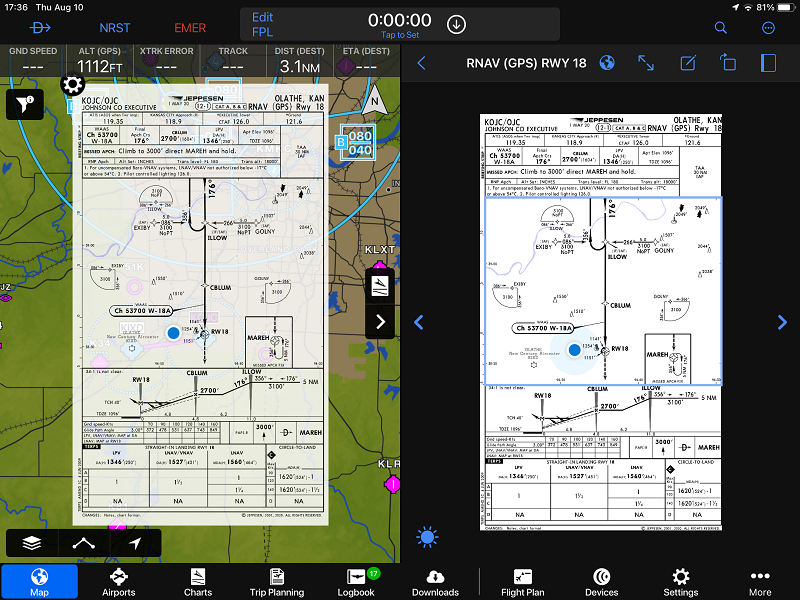The height and width of the screenshot is (600, 800).
Task: Open the more options ellipsis icon
Action: click(x=768, y=28)
